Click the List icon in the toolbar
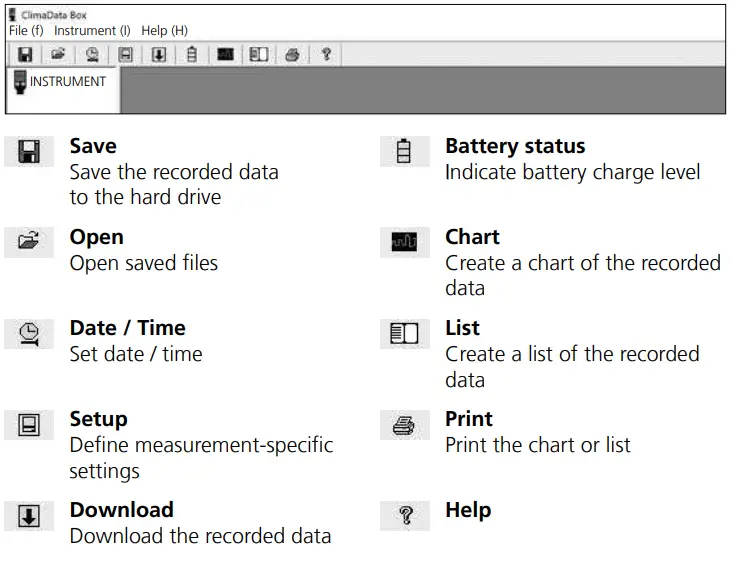This screenshot has width=744, height=571. pos(259,55)
